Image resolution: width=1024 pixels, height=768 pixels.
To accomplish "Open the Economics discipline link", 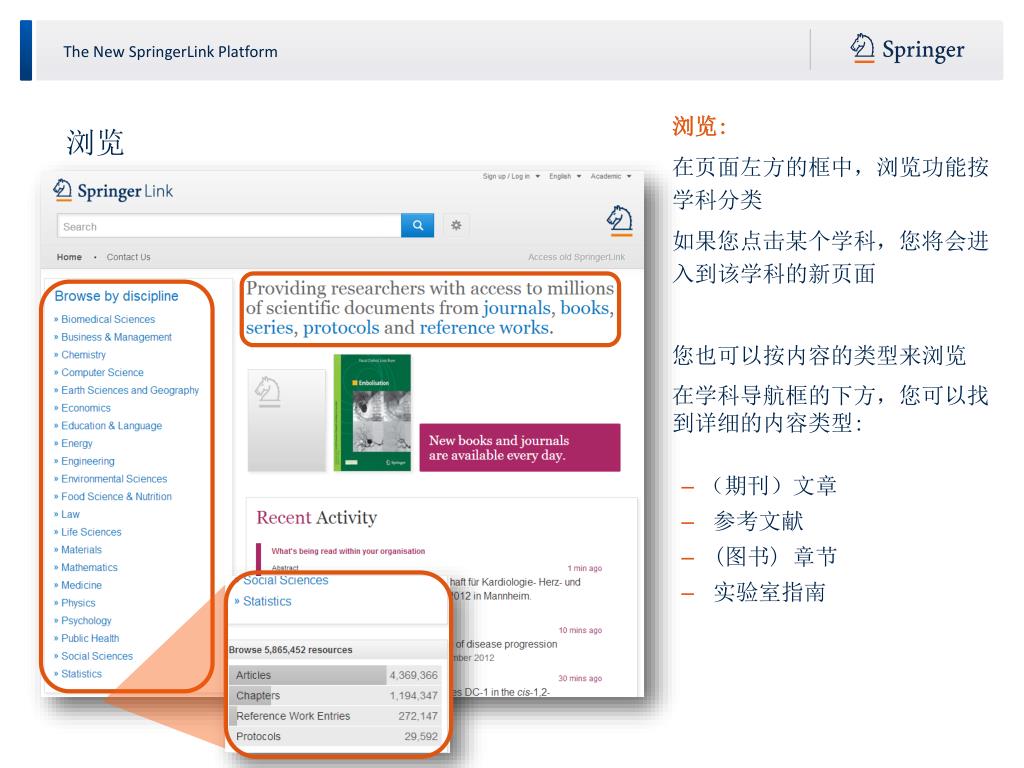I will coord(86,408).
